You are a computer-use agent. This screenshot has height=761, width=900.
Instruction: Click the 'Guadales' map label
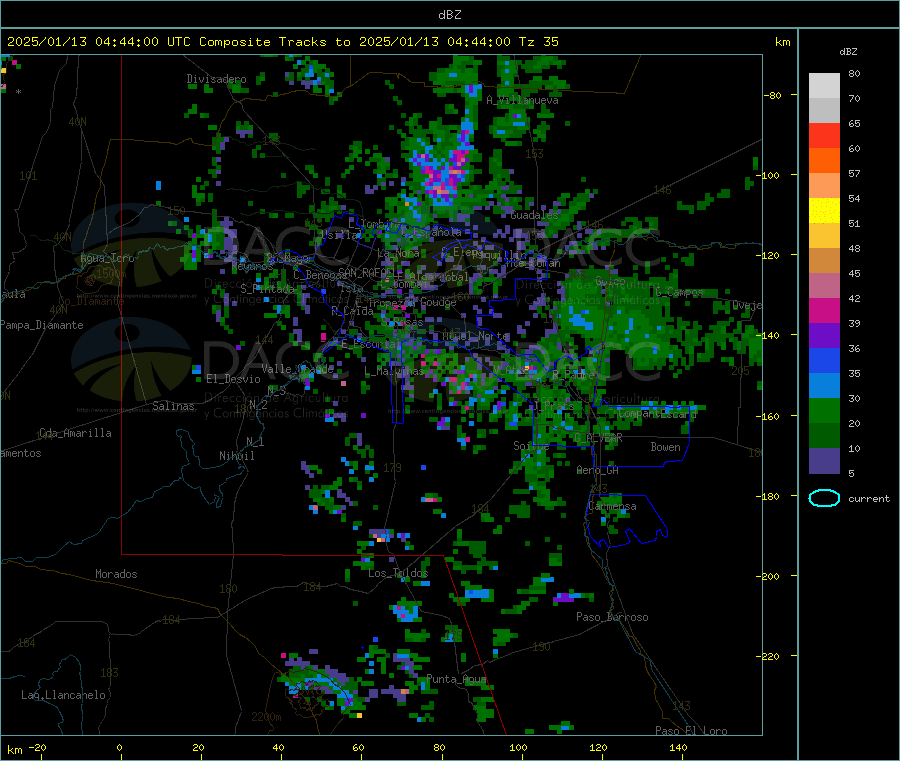pyautogui.click(x=534, y=215)
